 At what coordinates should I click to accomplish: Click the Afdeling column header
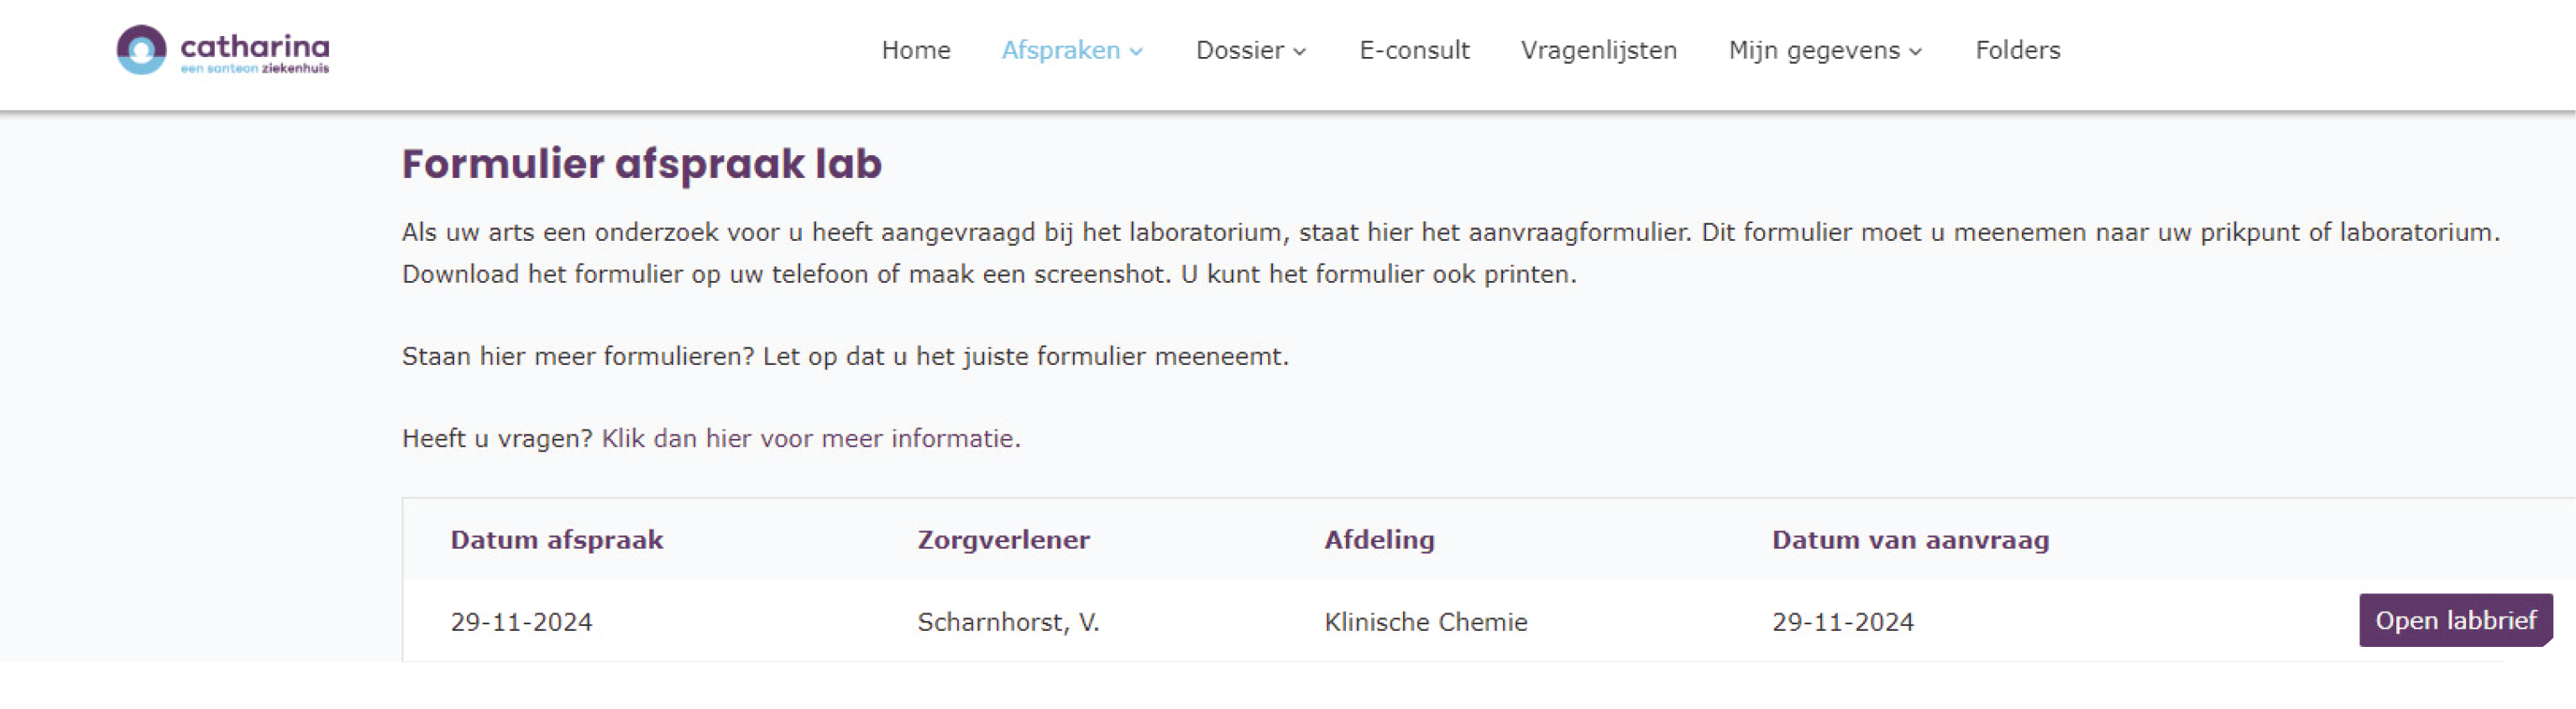click(1379, 540)
